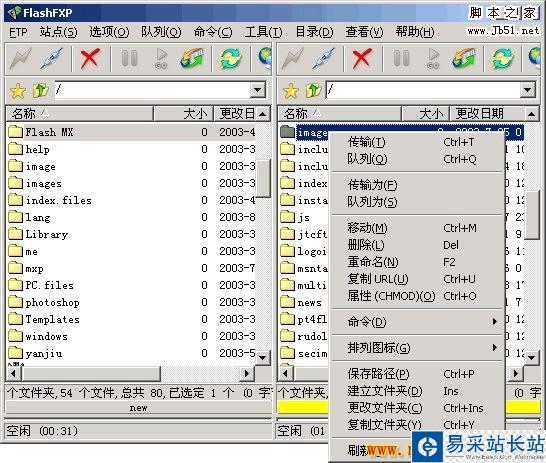Click the photoshop folder icon in left list
This screenshot has height=463, width=546.
click(15, 302)
